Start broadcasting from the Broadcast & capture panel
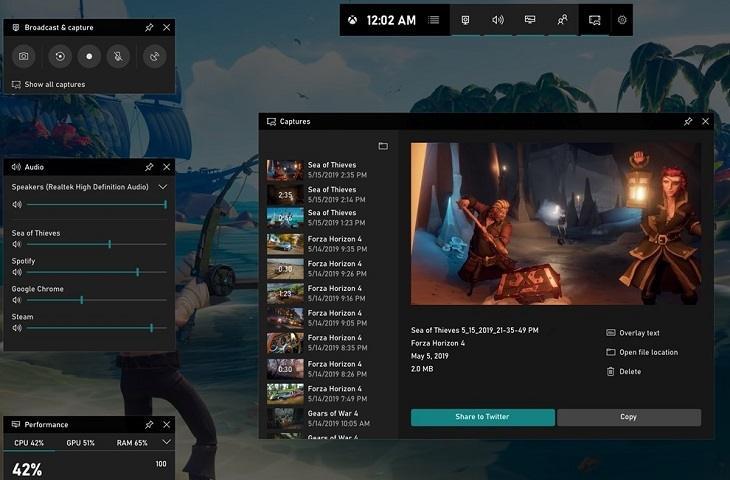This screenshot has width=730, height=480. click(155, 56)
